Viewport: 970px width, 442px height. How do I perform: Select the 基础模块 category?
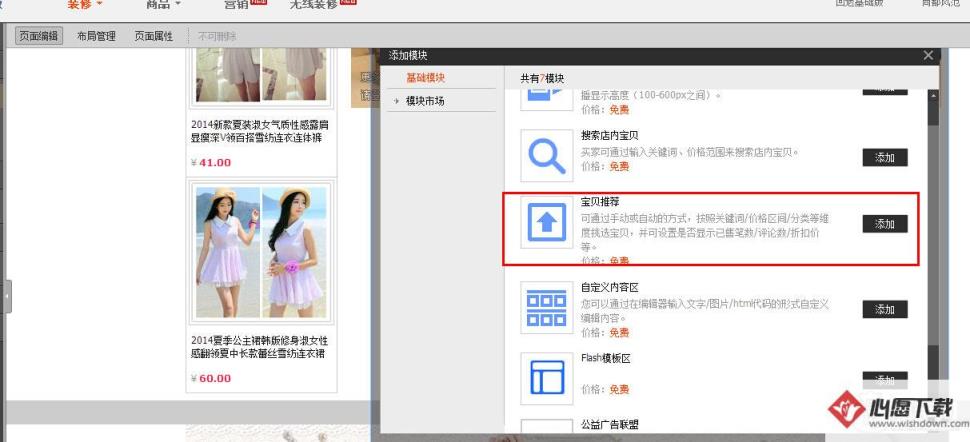[x=426, y=78]
